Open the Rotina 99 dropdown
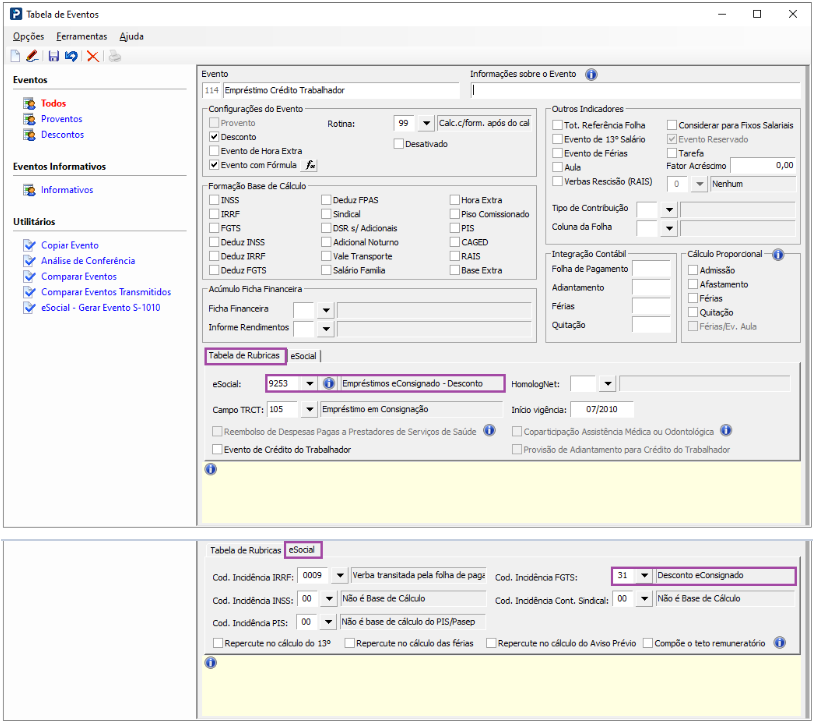813x724 pixels. point(426,123)
